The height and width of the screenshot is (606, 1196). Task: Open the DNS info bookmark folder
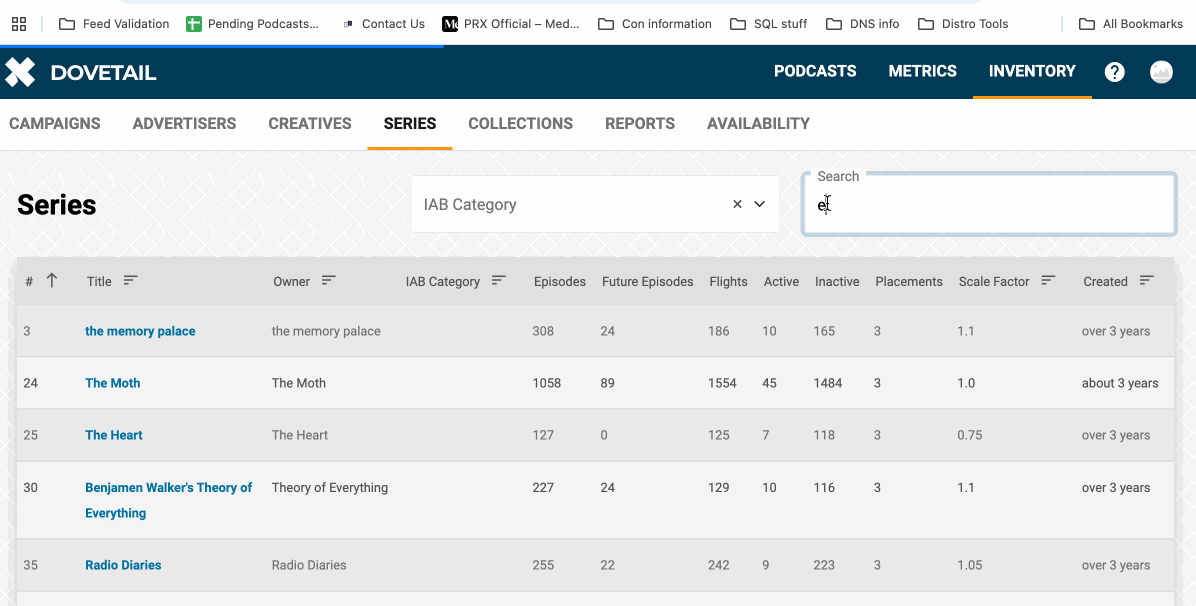coord(863,24)
